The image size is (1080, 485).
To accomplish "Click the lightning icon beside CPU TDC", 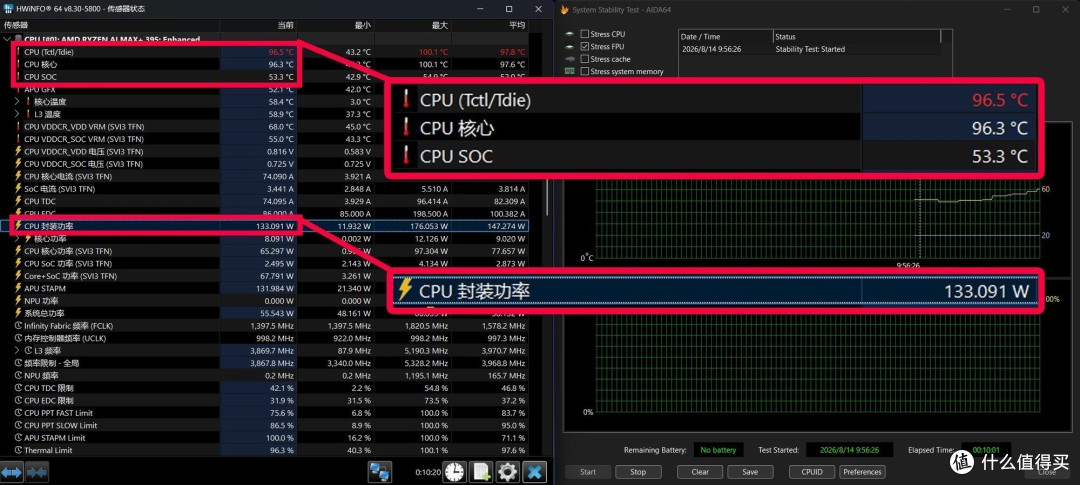I will tap(19, 200).
